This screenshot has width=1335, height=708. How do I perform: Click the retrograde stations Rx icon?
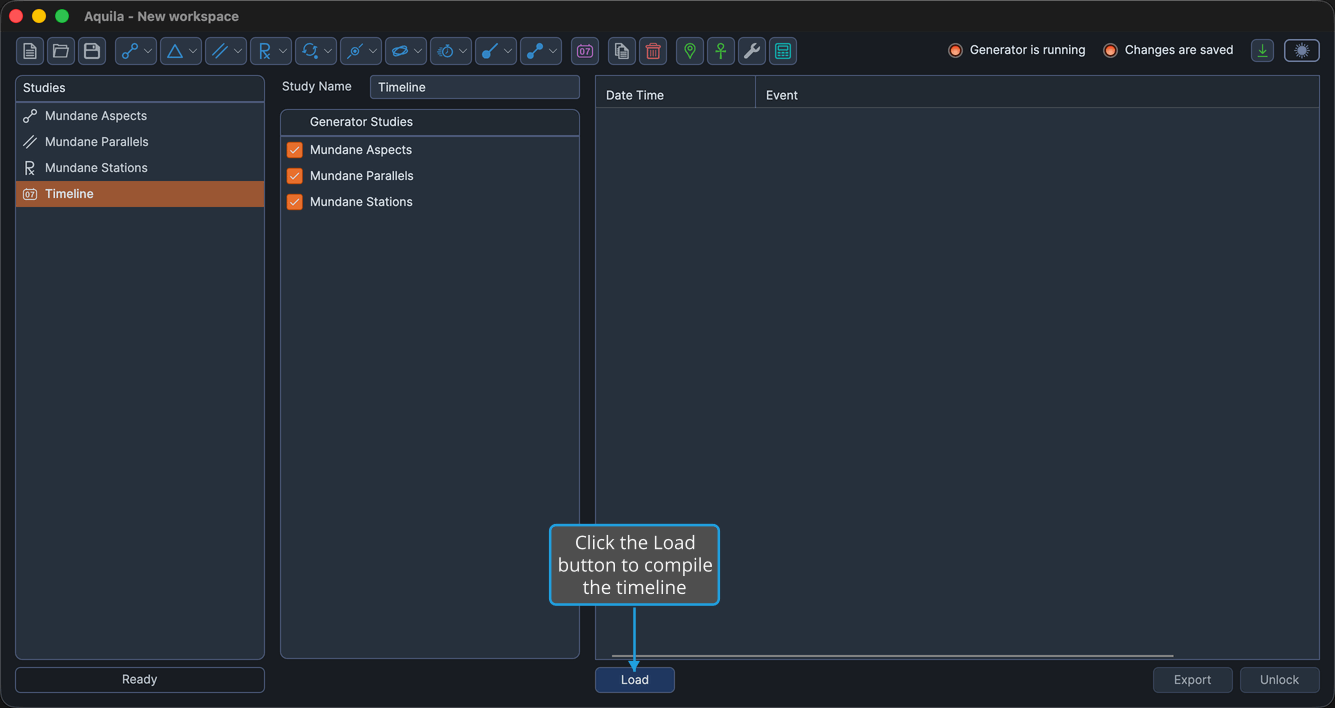[264, 51]
